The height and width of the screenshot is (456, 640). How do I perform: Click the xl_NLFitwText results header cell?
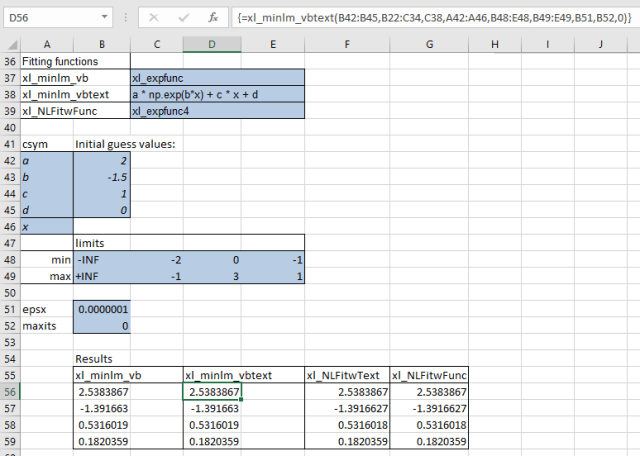(346, 376)
